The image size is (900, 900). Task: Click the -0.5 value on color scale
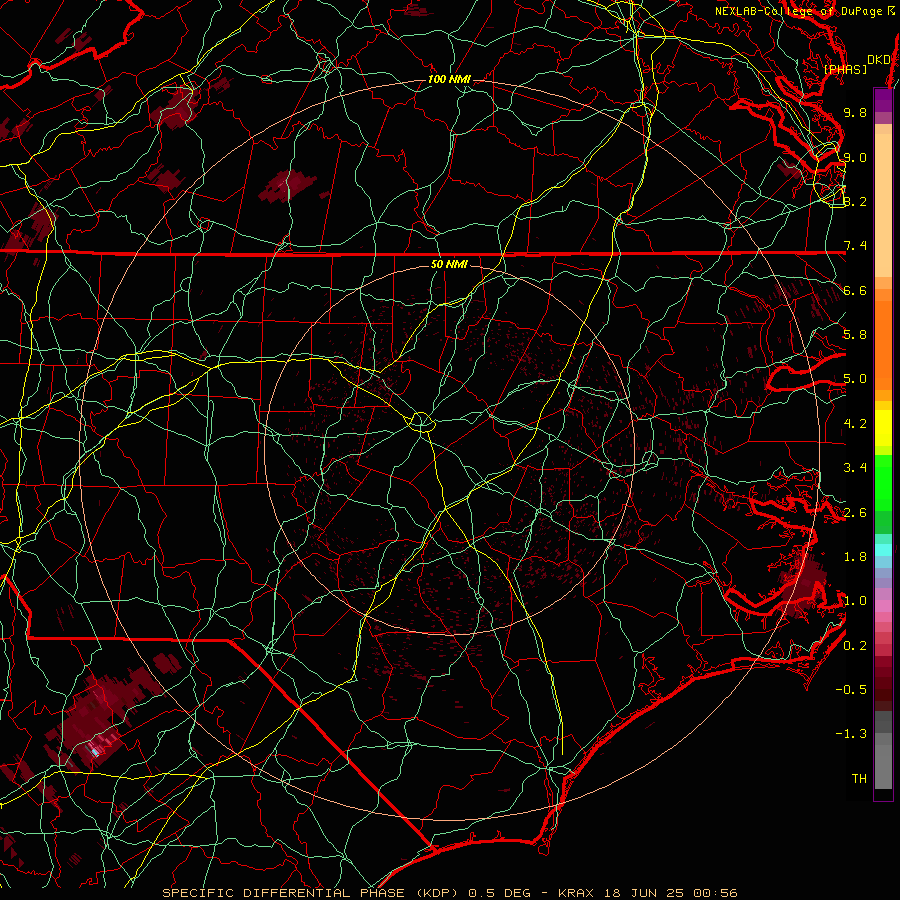851,690
